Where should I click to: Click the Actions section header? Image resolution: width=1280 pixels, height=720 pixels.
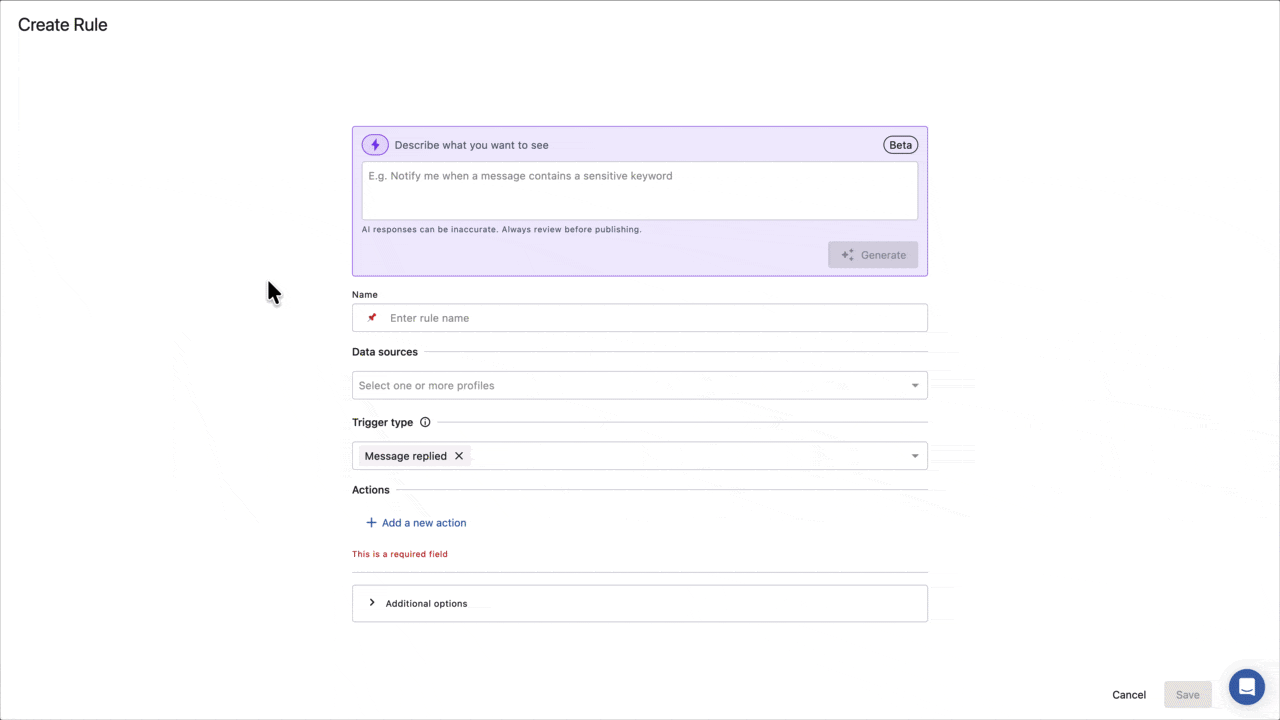[x=370, y=489]
